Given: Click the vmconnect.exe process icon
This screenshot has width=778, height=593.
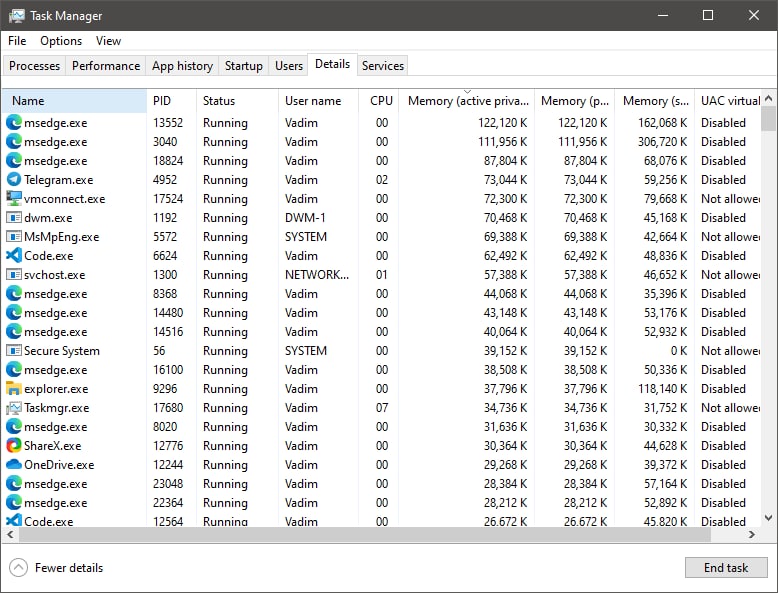Looking at the screenshot, I should click(14, 198).
